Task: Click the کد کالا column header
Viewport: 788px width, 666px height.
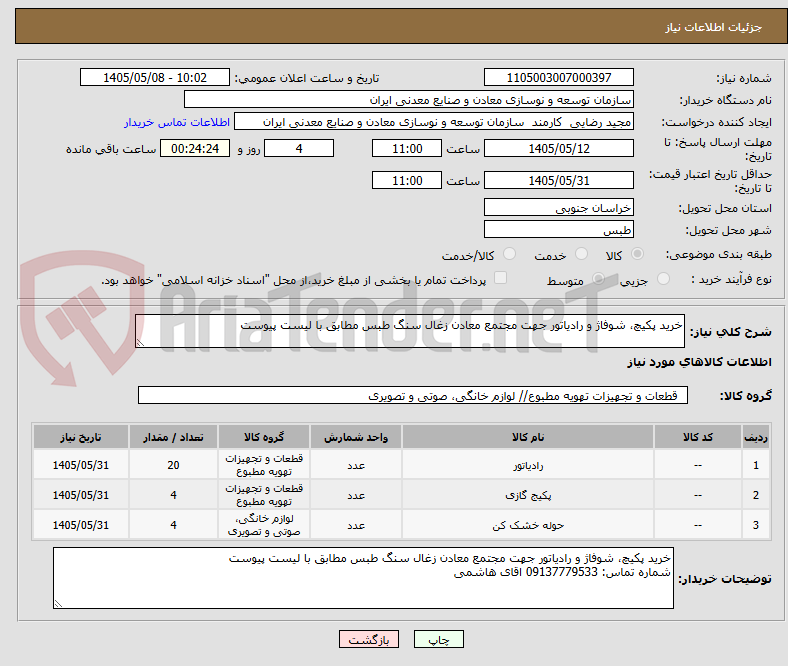Action: tap(698, 437)
